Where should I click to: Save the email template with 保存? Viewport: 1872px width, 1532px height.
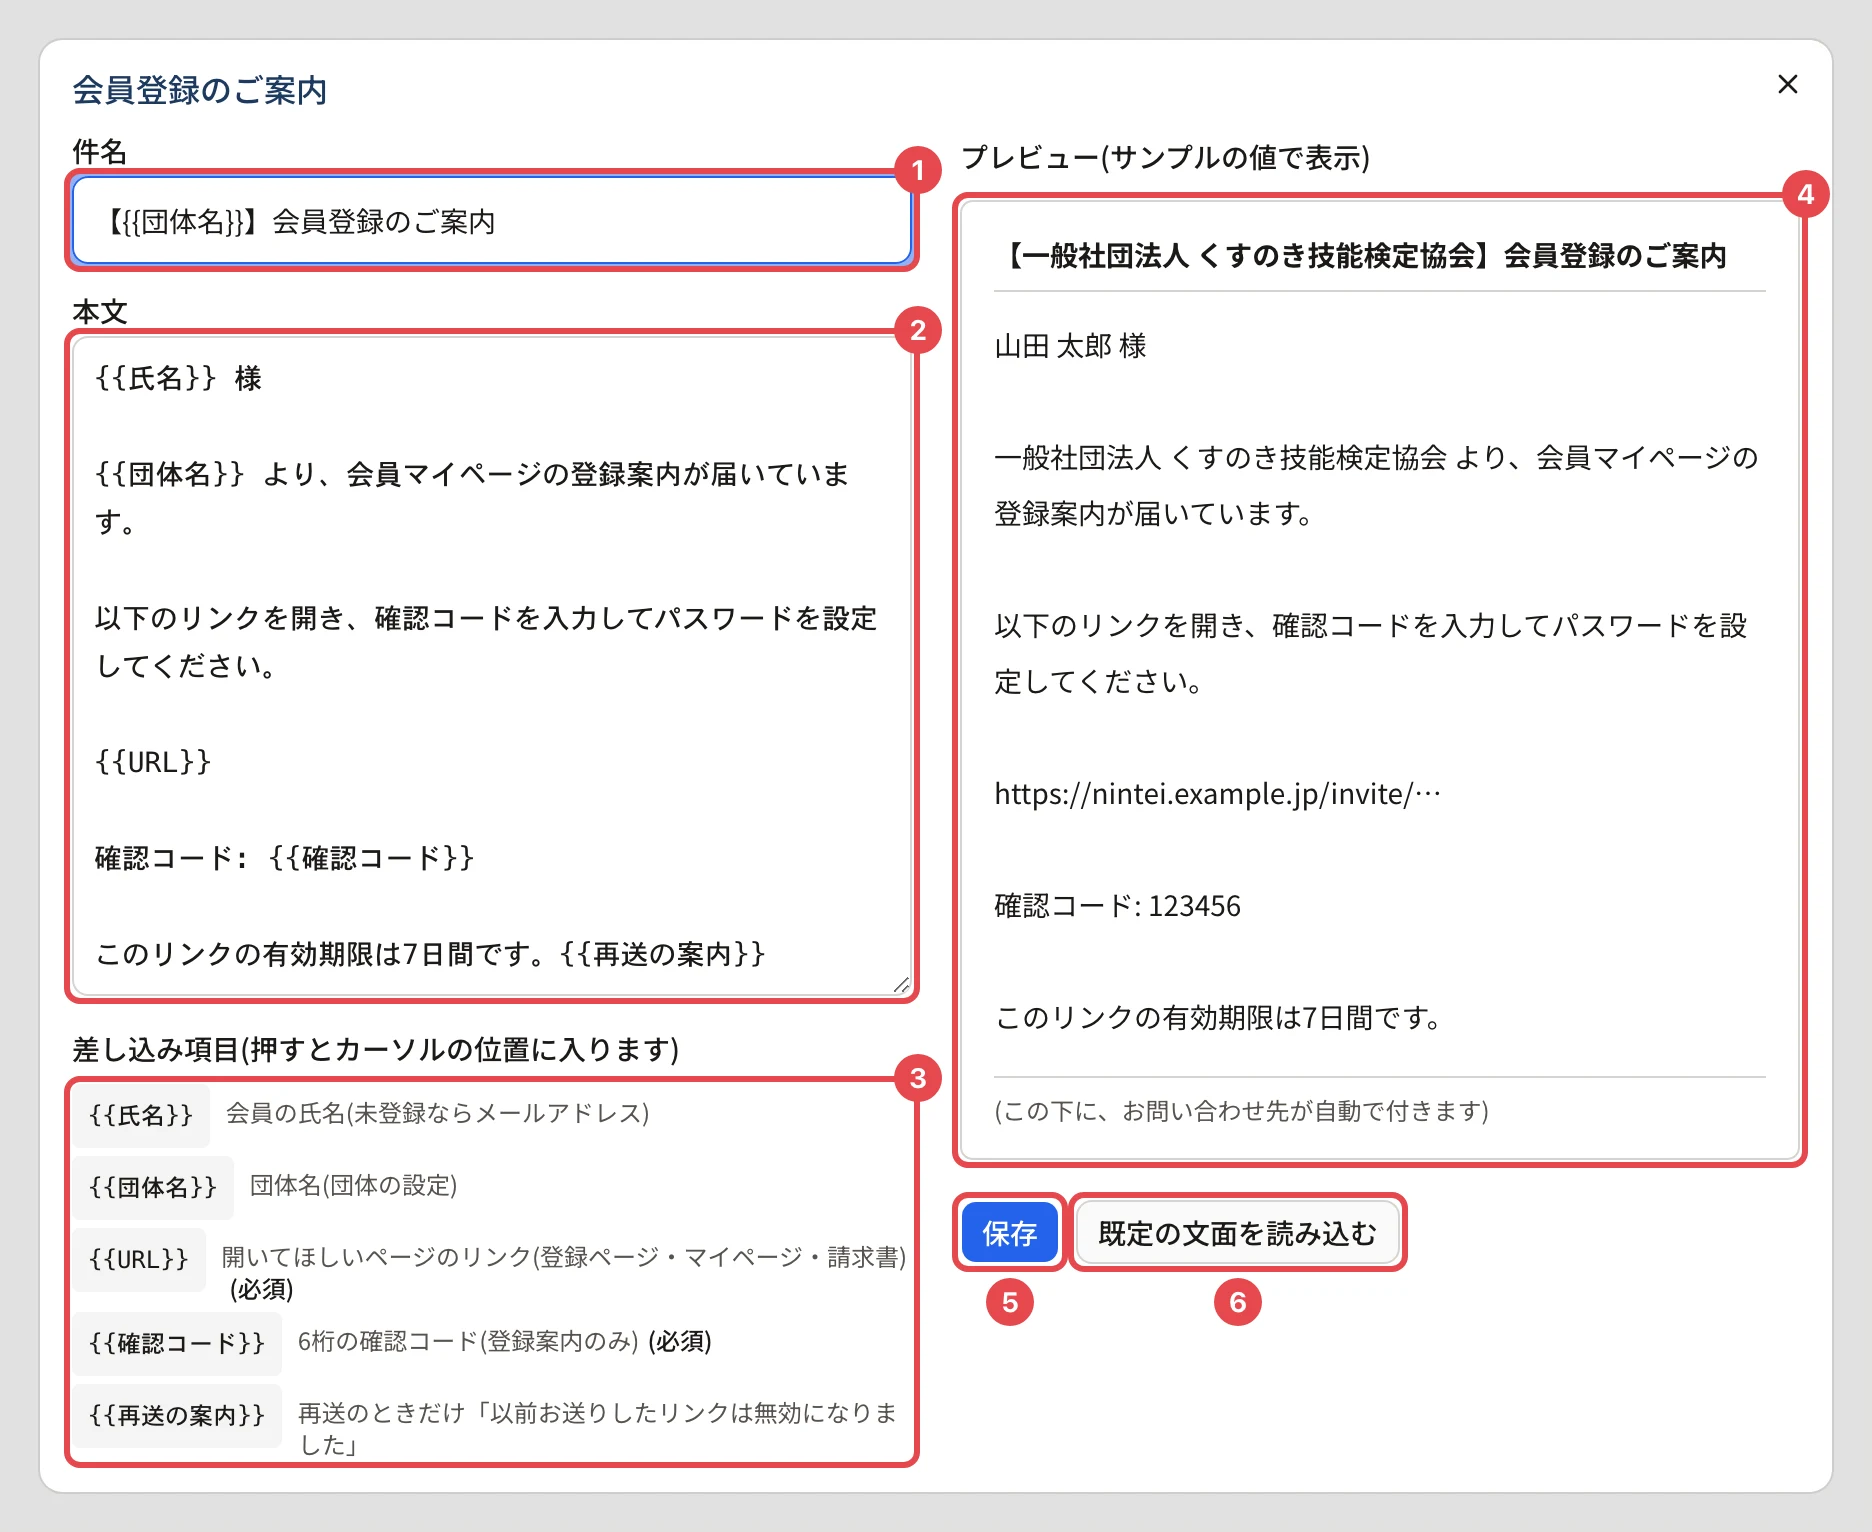(x=1009, y=1233)
